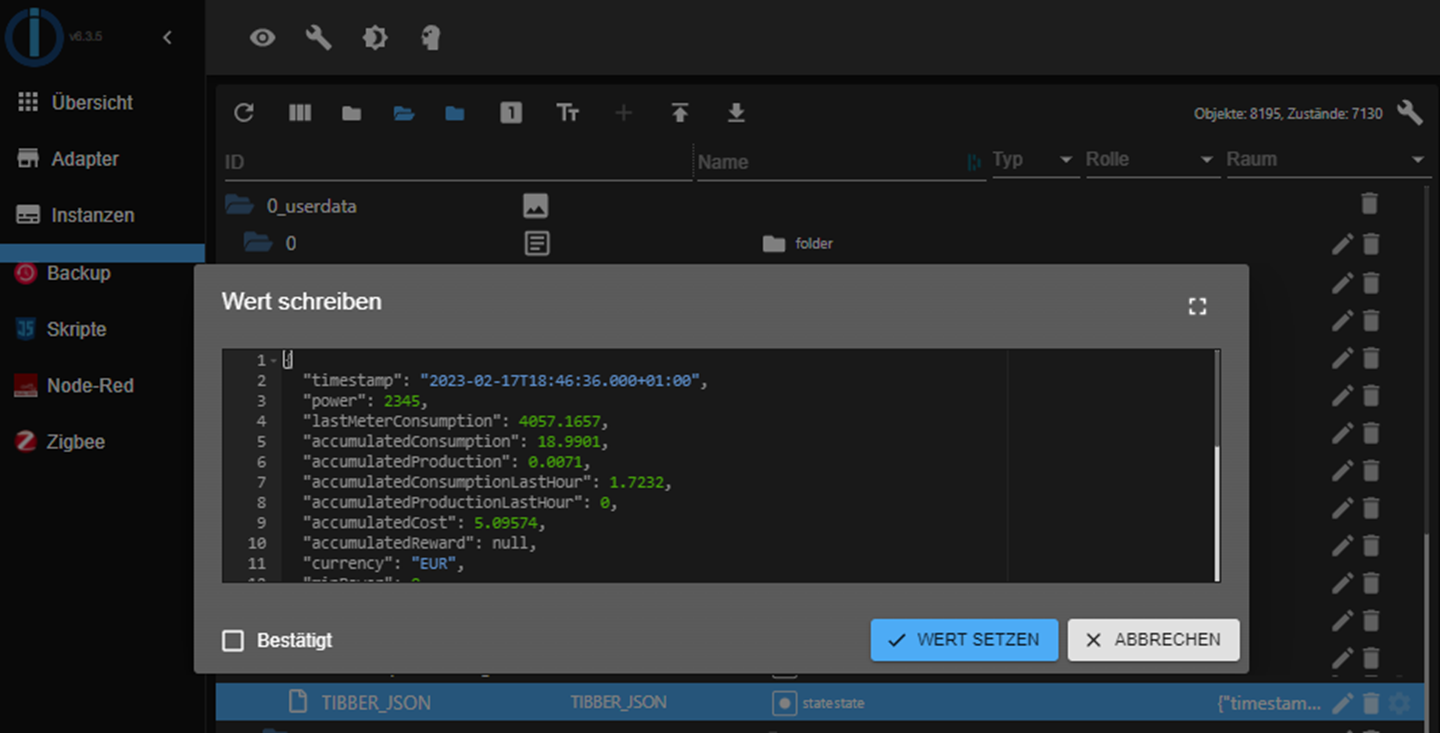Click the ID filter field
This screenshot has width=1440, height=733.
point(458,162)
